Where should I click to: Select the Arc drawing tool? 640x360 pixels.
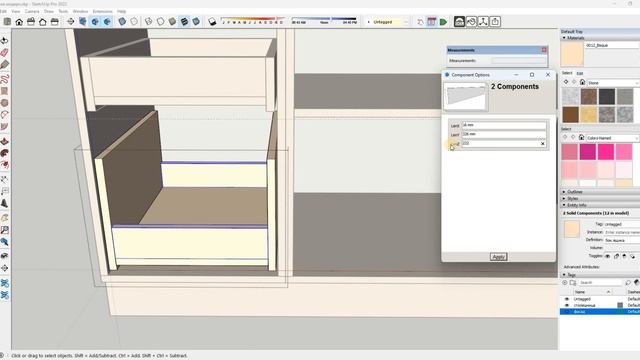coord(4,115)
